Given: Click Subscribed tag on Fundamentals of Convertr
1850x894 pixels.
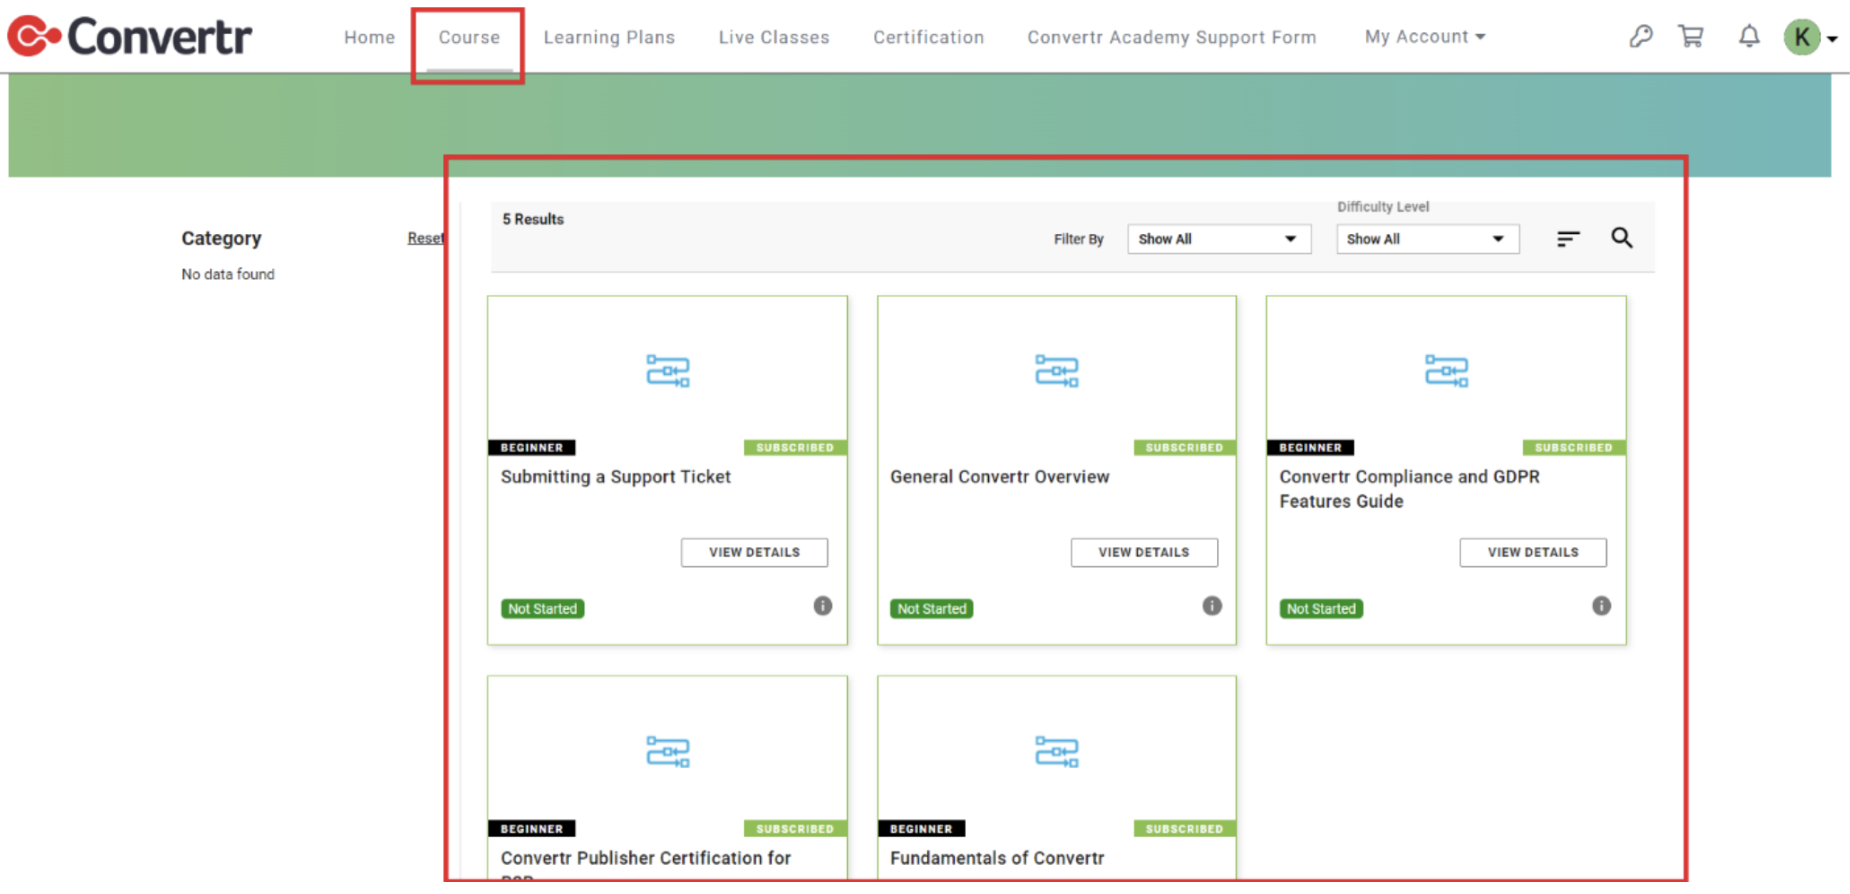Looking at the screenshot, I should pyautogui.click(x=1185, y=828).
